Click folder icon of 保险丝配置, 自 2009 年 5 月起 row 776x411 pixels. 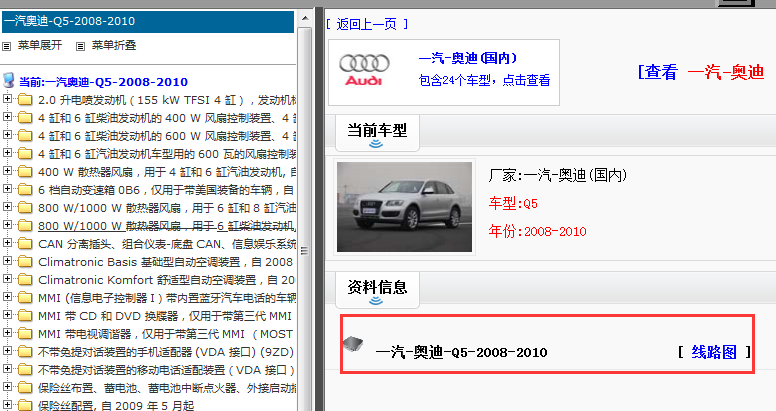click(x=25, y=405)
